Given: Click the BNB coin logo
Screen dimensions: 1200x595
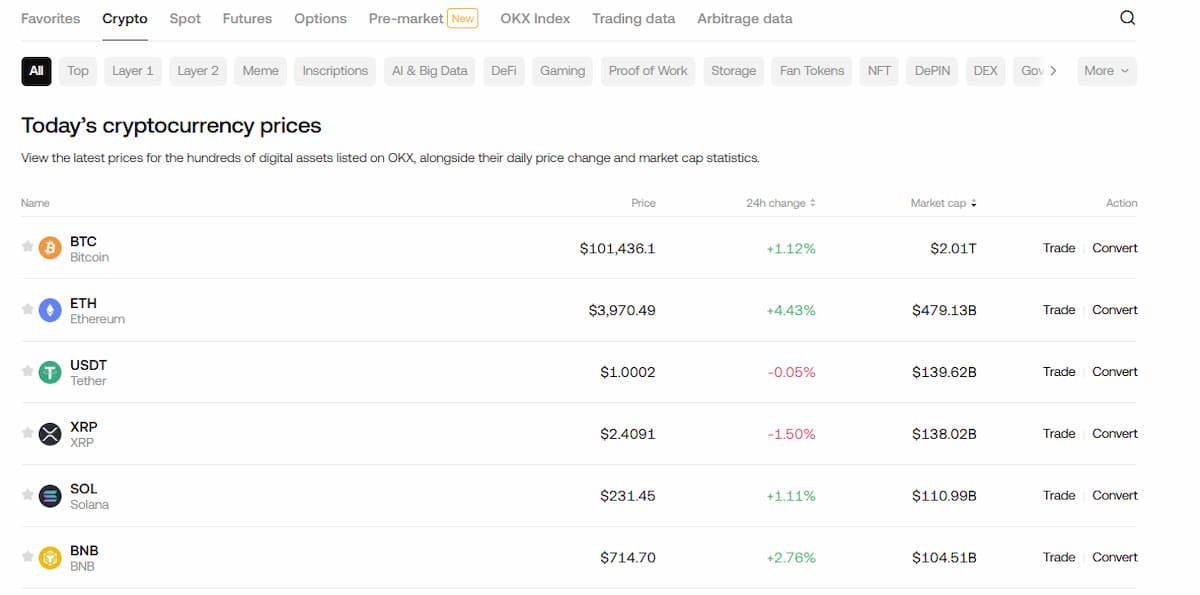Looking at the screenshot, I should [50, 558].
